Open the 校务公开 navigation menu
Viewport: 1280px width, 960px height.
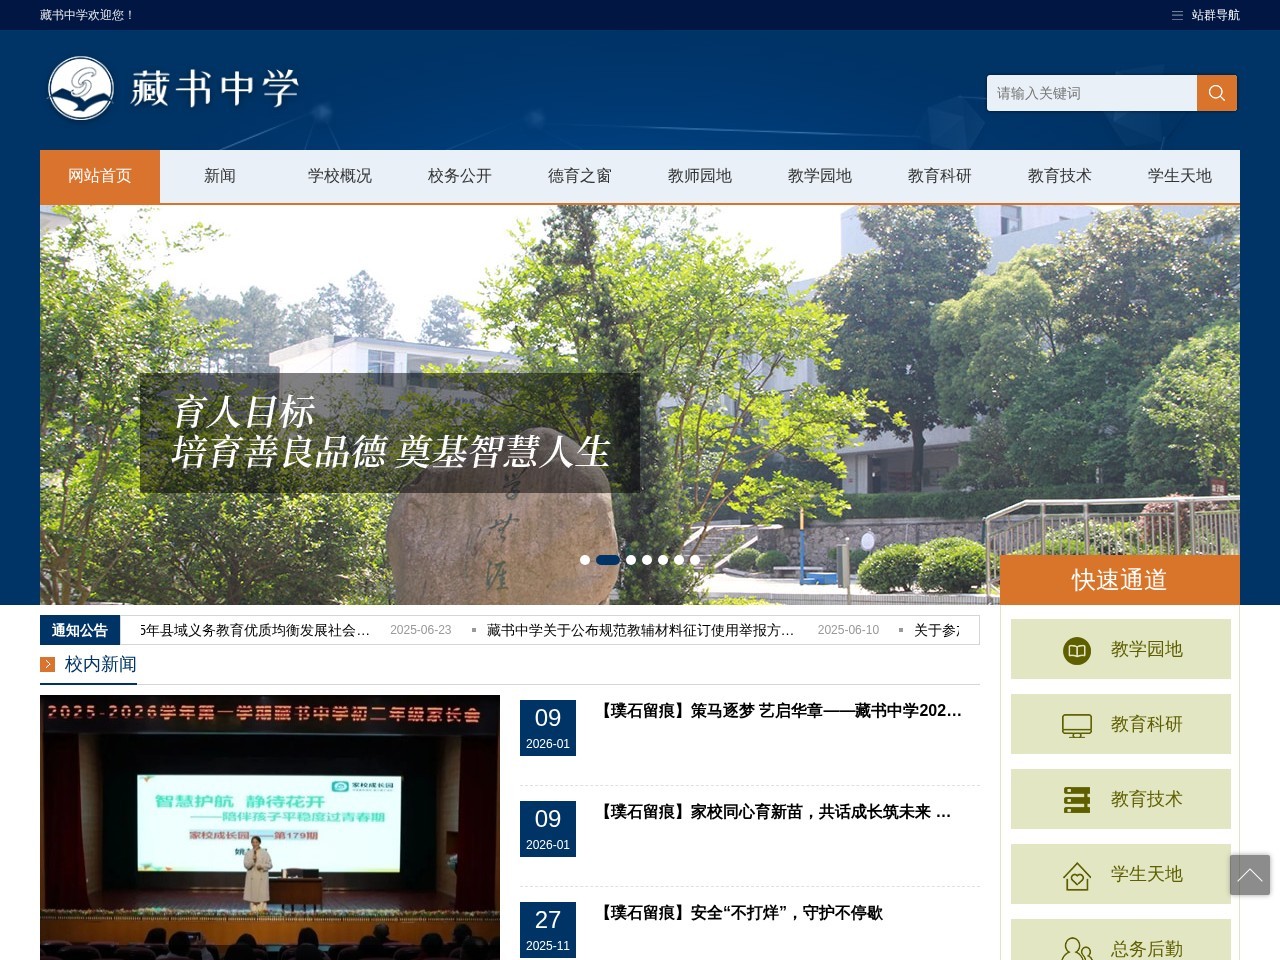(460, 176)
